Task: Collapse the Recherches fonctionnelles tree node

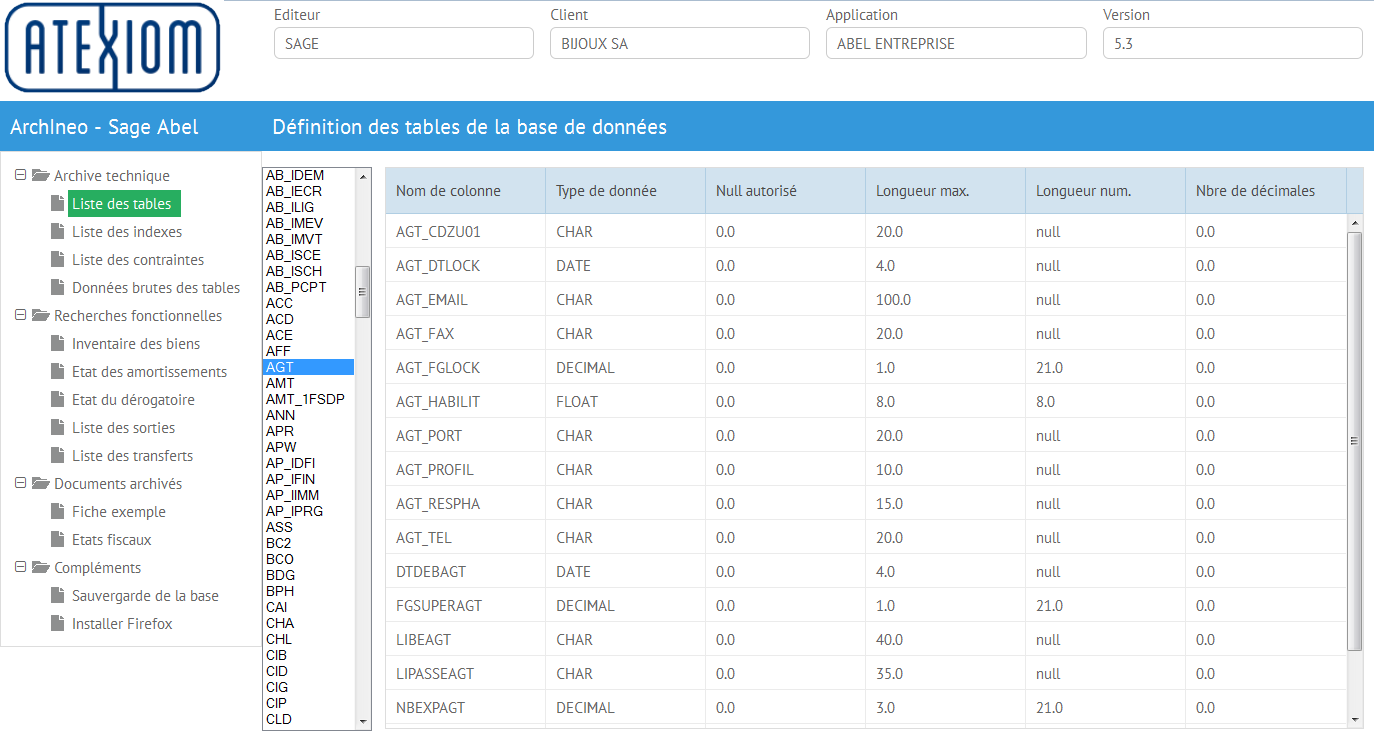Action: pyautogui.click(x=20, y=315)
